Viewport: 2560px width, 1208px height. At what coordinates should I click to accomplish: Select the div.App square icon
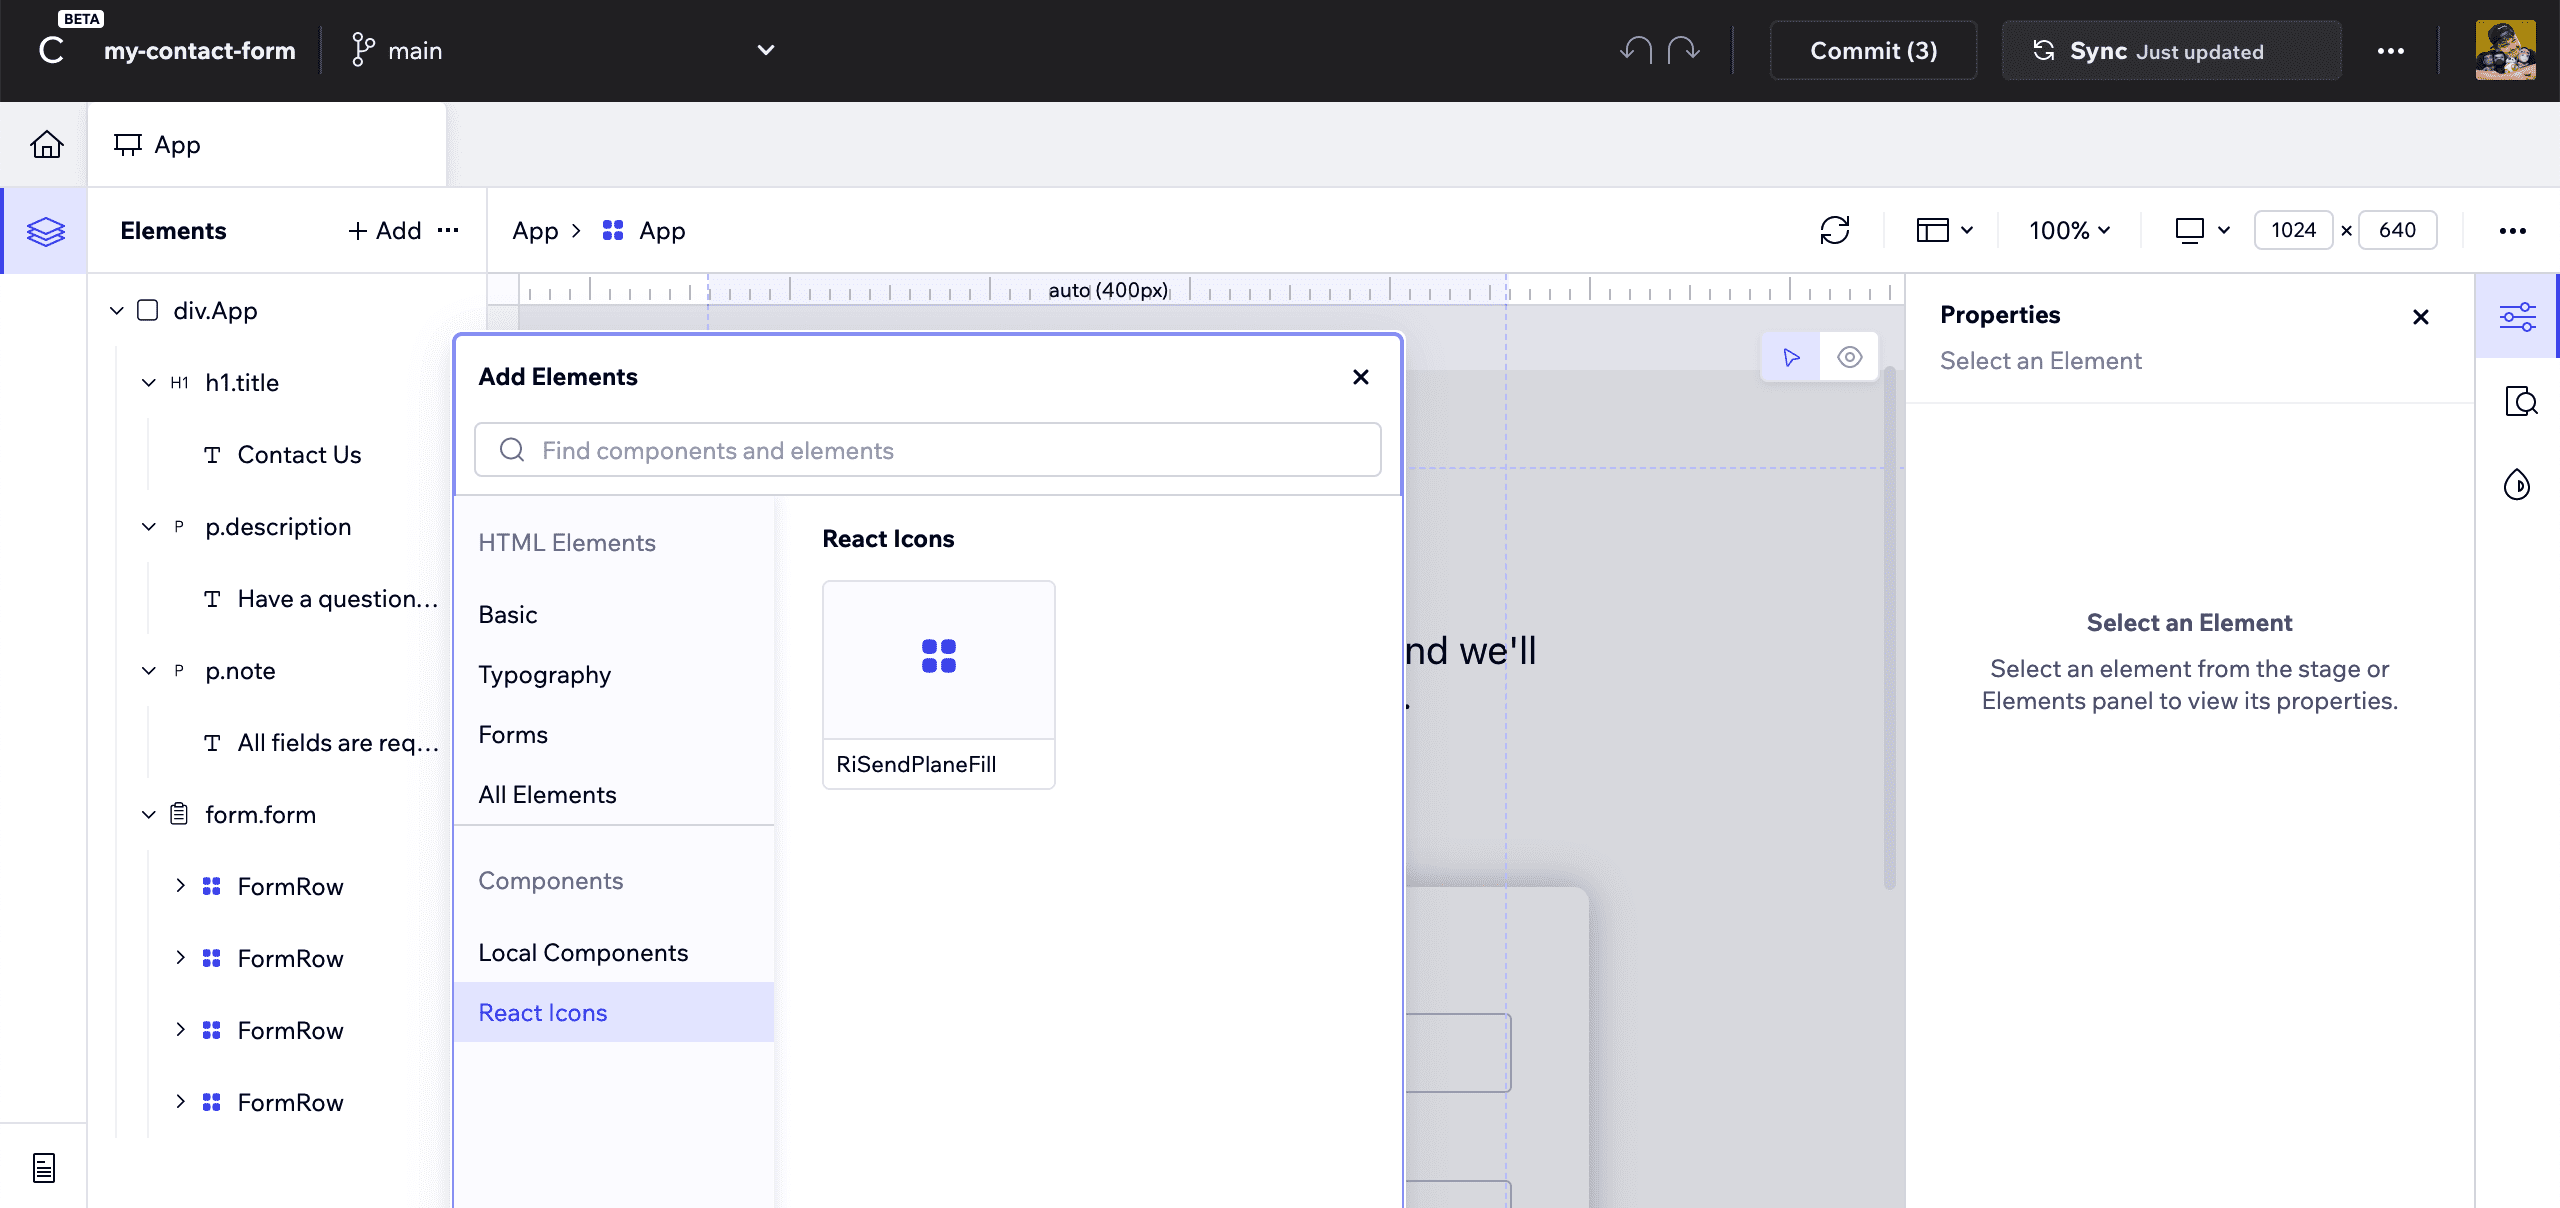148,310
